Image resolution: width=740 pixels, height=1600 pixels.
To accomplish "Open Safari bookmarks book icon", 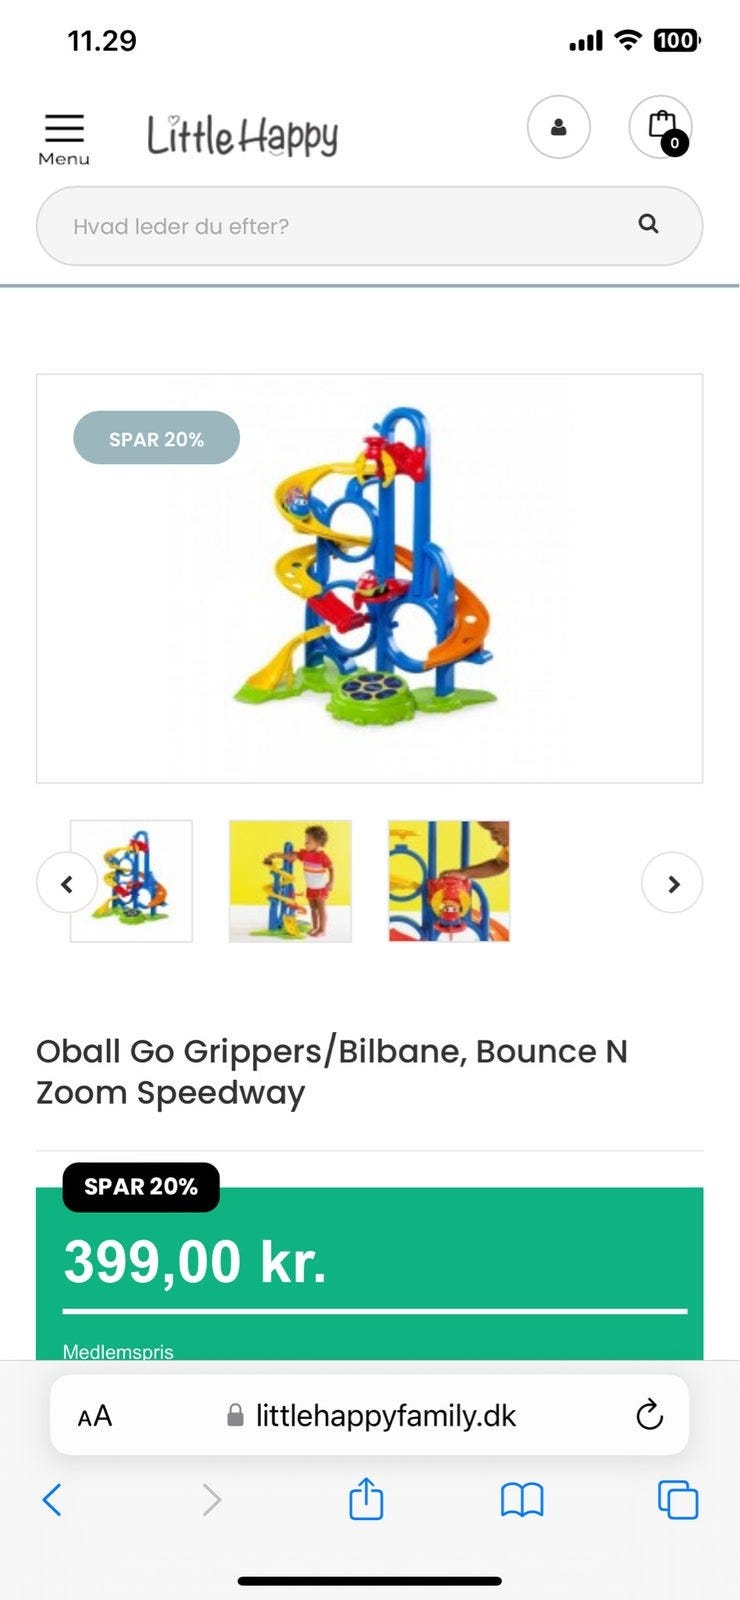I will coord(521,1499).
